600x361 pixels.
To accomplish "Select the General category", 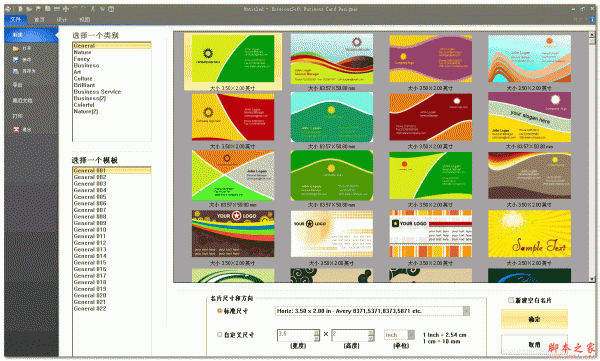I will [112, 46].
